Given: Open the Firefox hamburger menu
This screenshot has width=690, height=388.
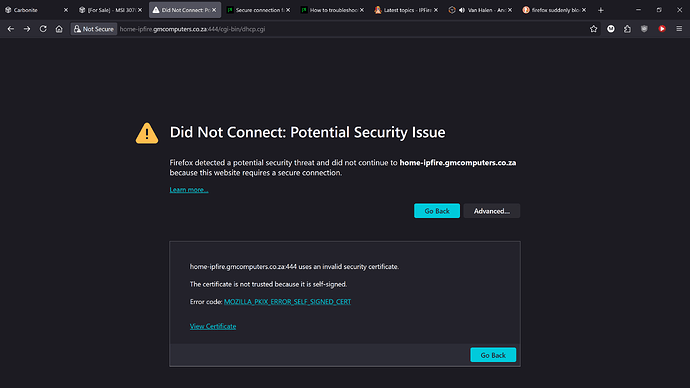Looking at the screenshot, I should coord(679,29).
